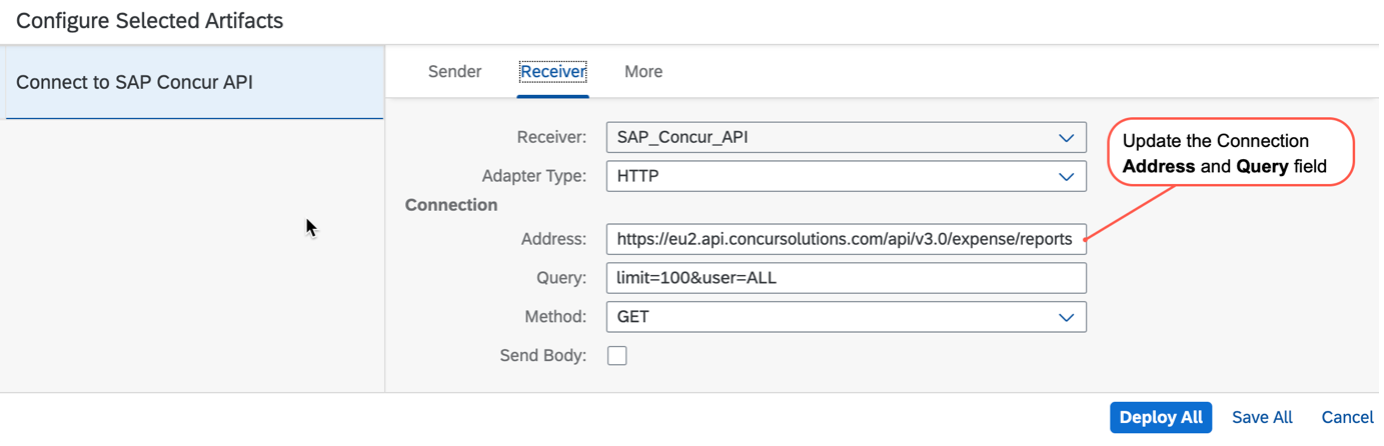Click the GET method value

[633, 317]
